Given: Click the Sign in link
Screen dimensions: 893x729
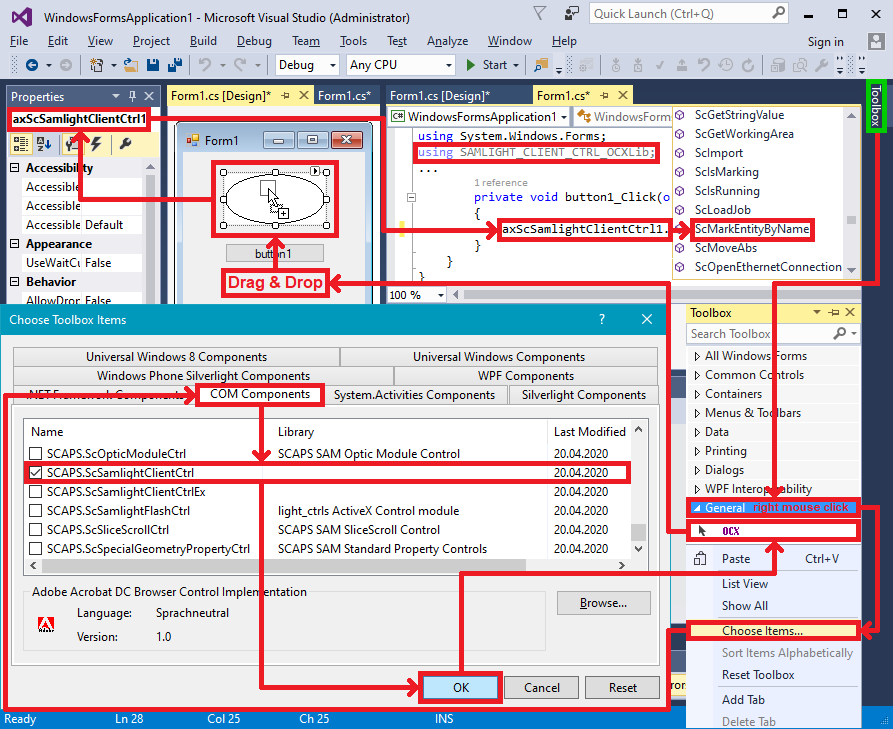Looking at the screenshot, I should pyautogui.click(x=825, y=42).
